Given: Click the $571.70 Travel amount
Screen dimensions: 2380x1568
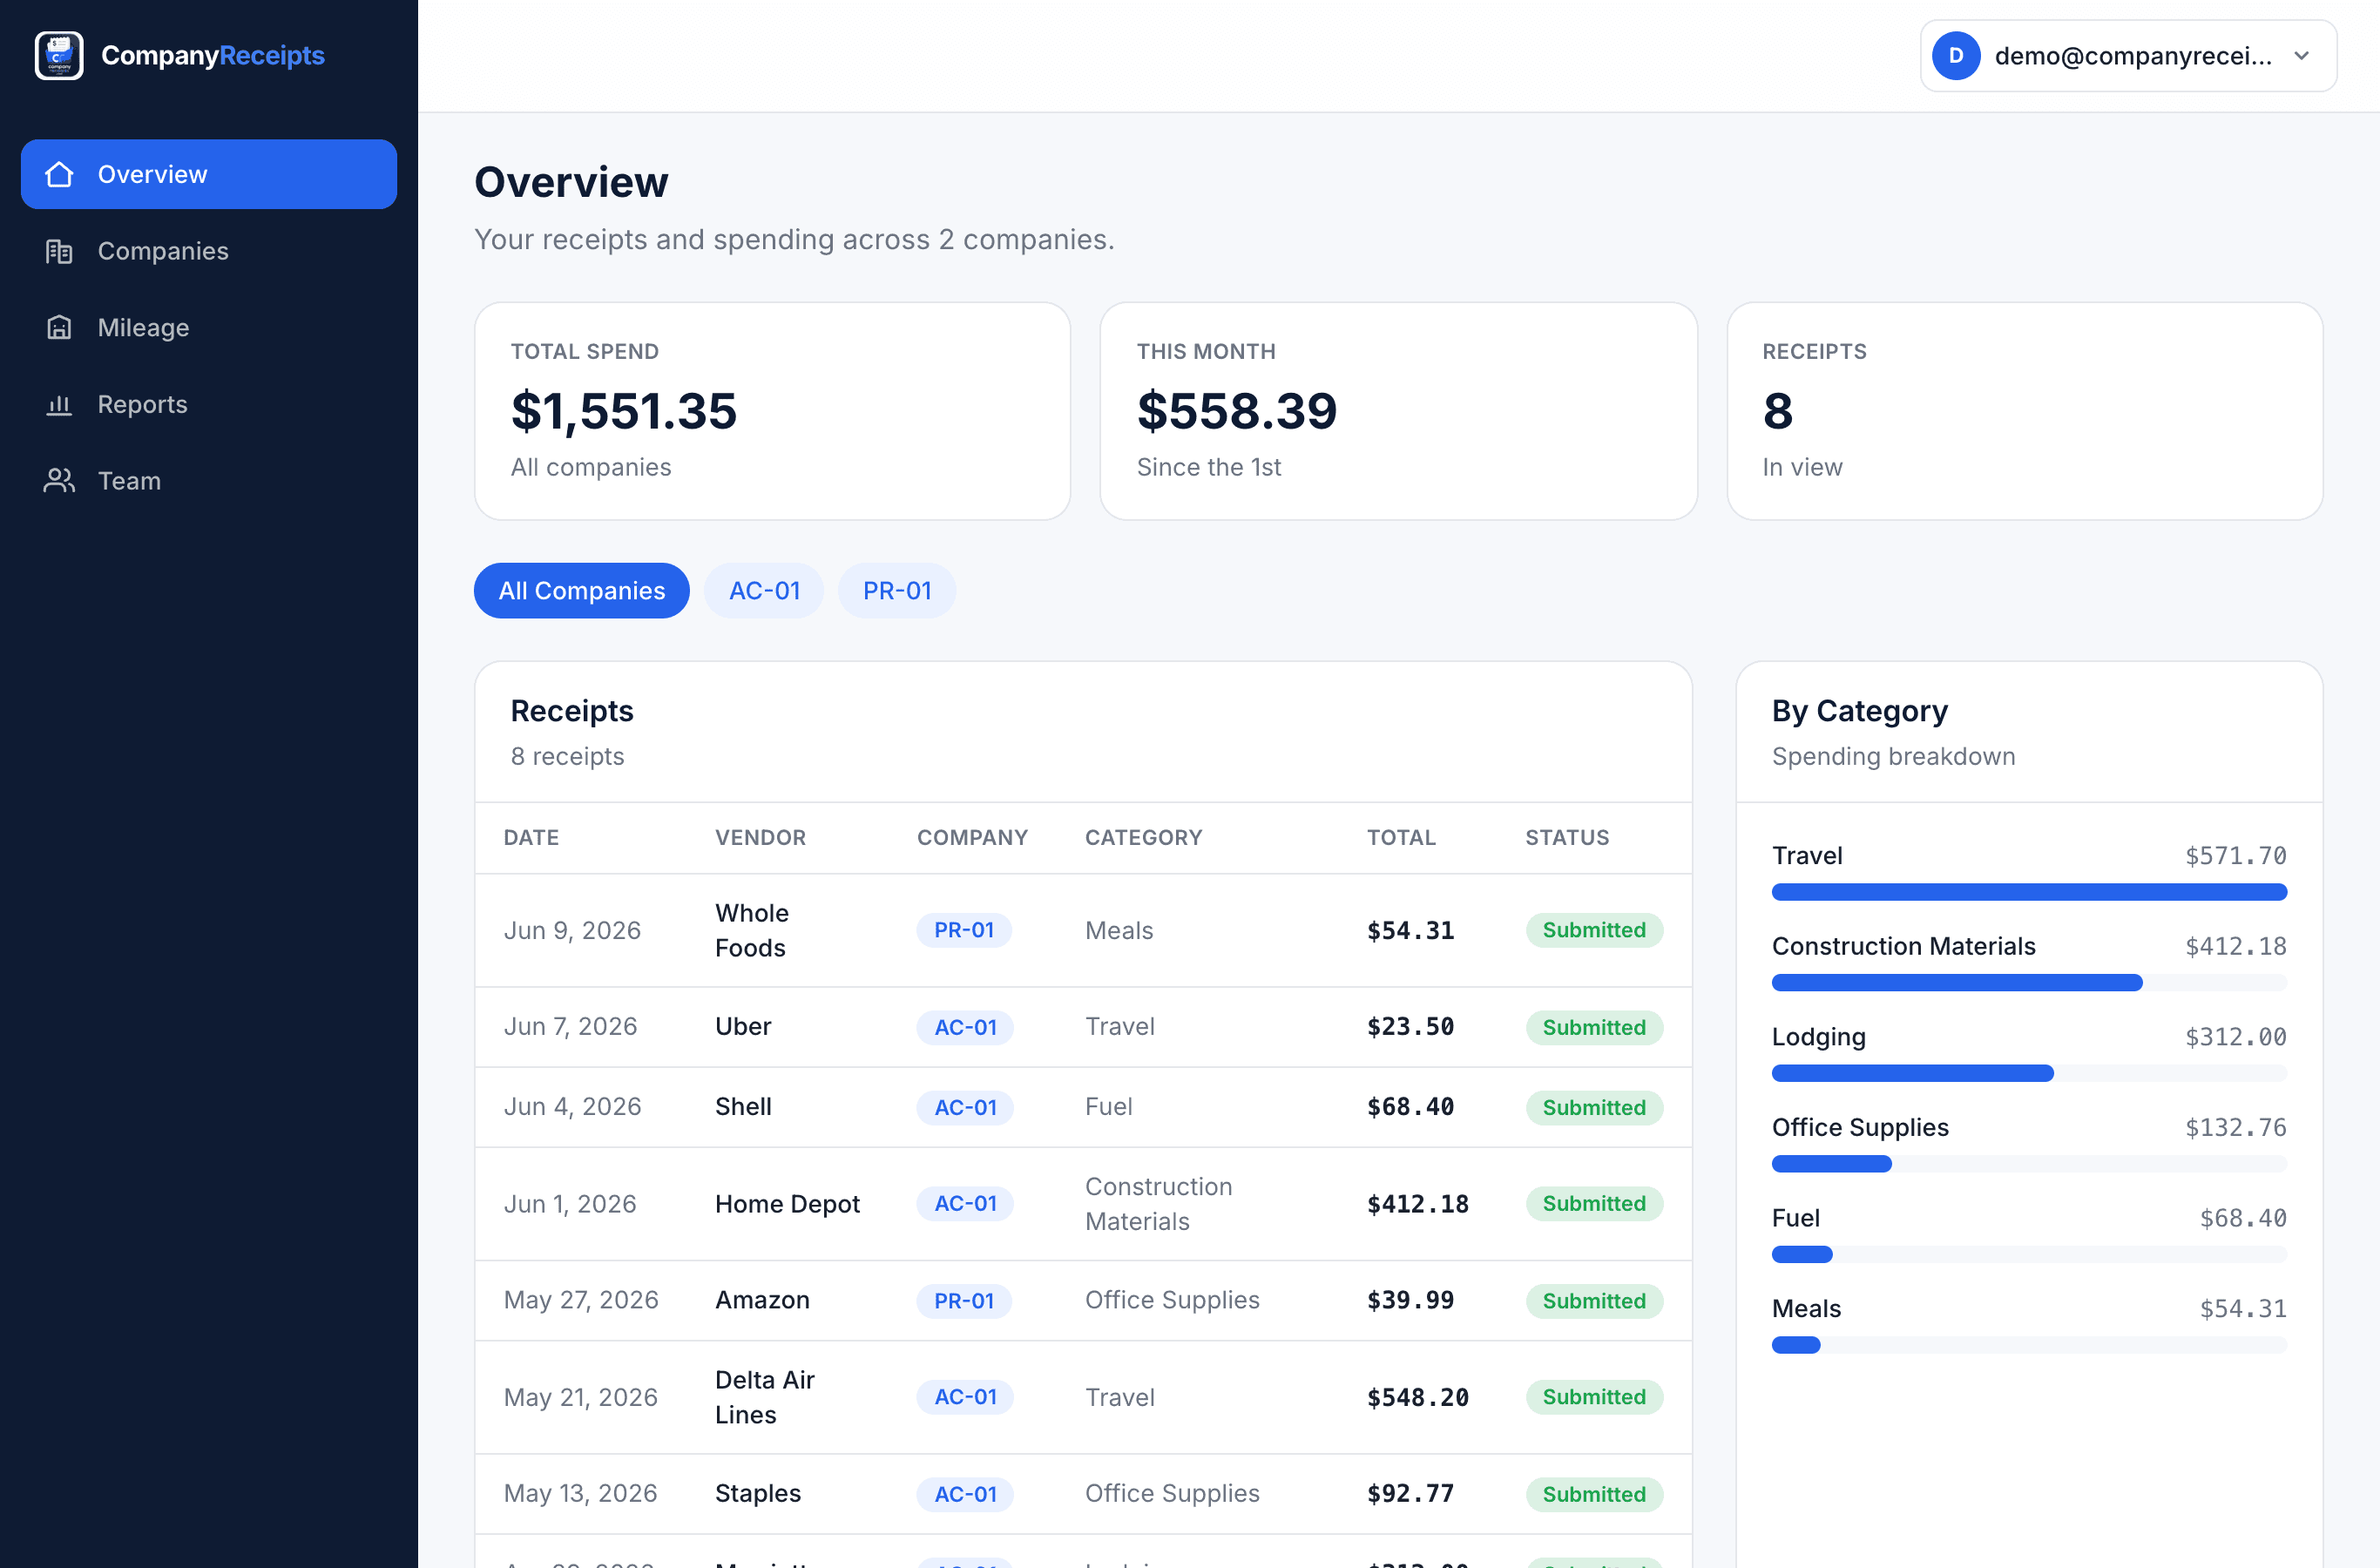Looking at the screenshot, I should [x=2236, y=856].
